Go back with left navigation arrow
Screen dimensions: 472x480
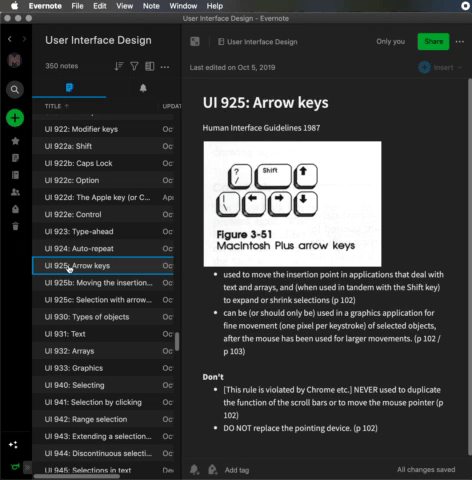tap(10, 39)
